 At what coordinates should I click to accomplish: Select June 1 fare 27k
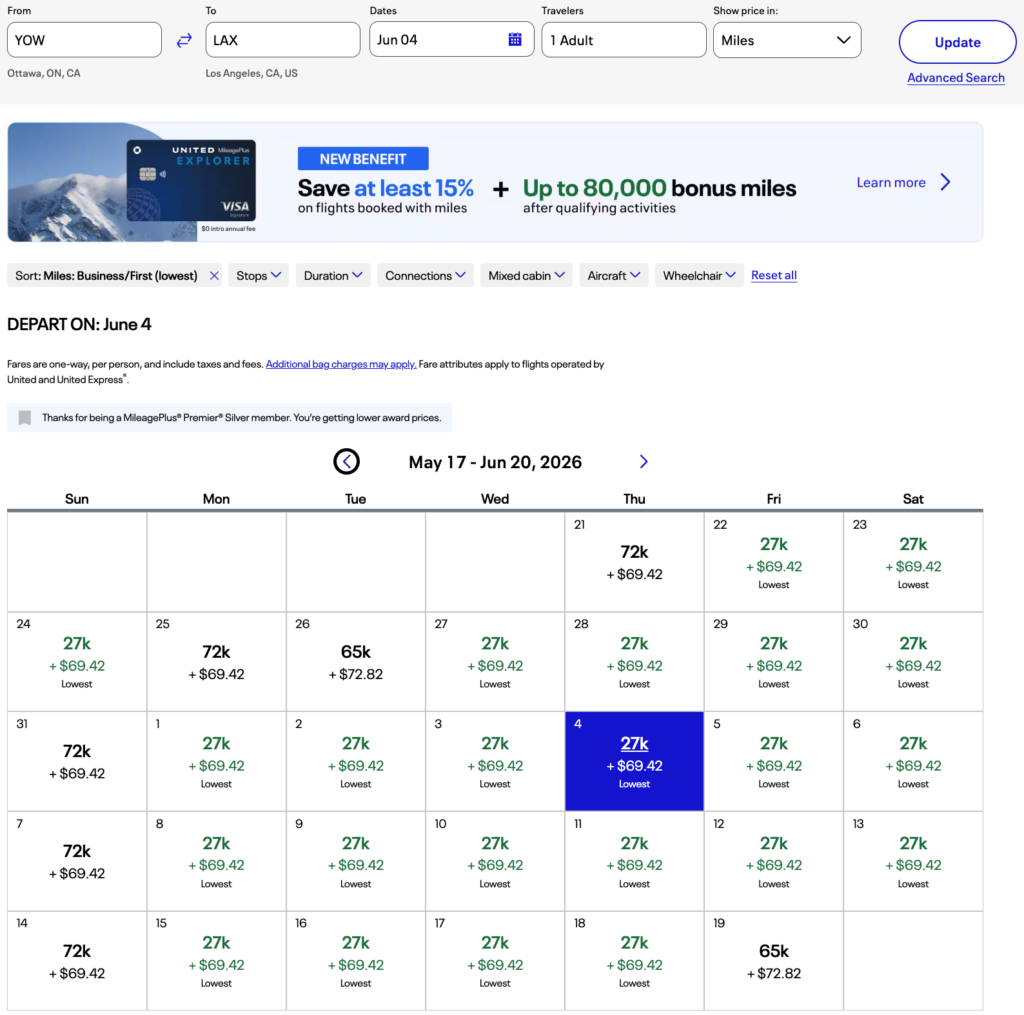pyautogui.click(x=216, y=762)
